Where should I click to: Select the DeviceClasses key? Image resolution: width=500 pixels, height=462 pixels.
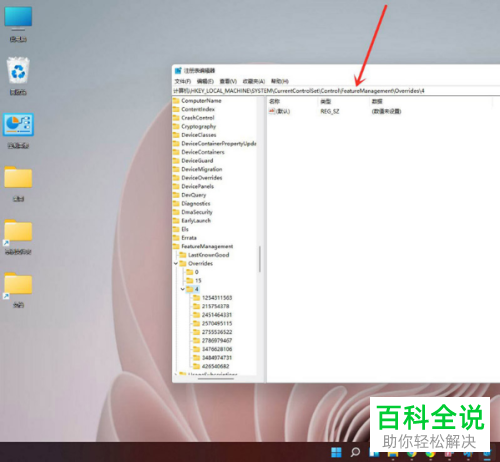tap(199, 135)
